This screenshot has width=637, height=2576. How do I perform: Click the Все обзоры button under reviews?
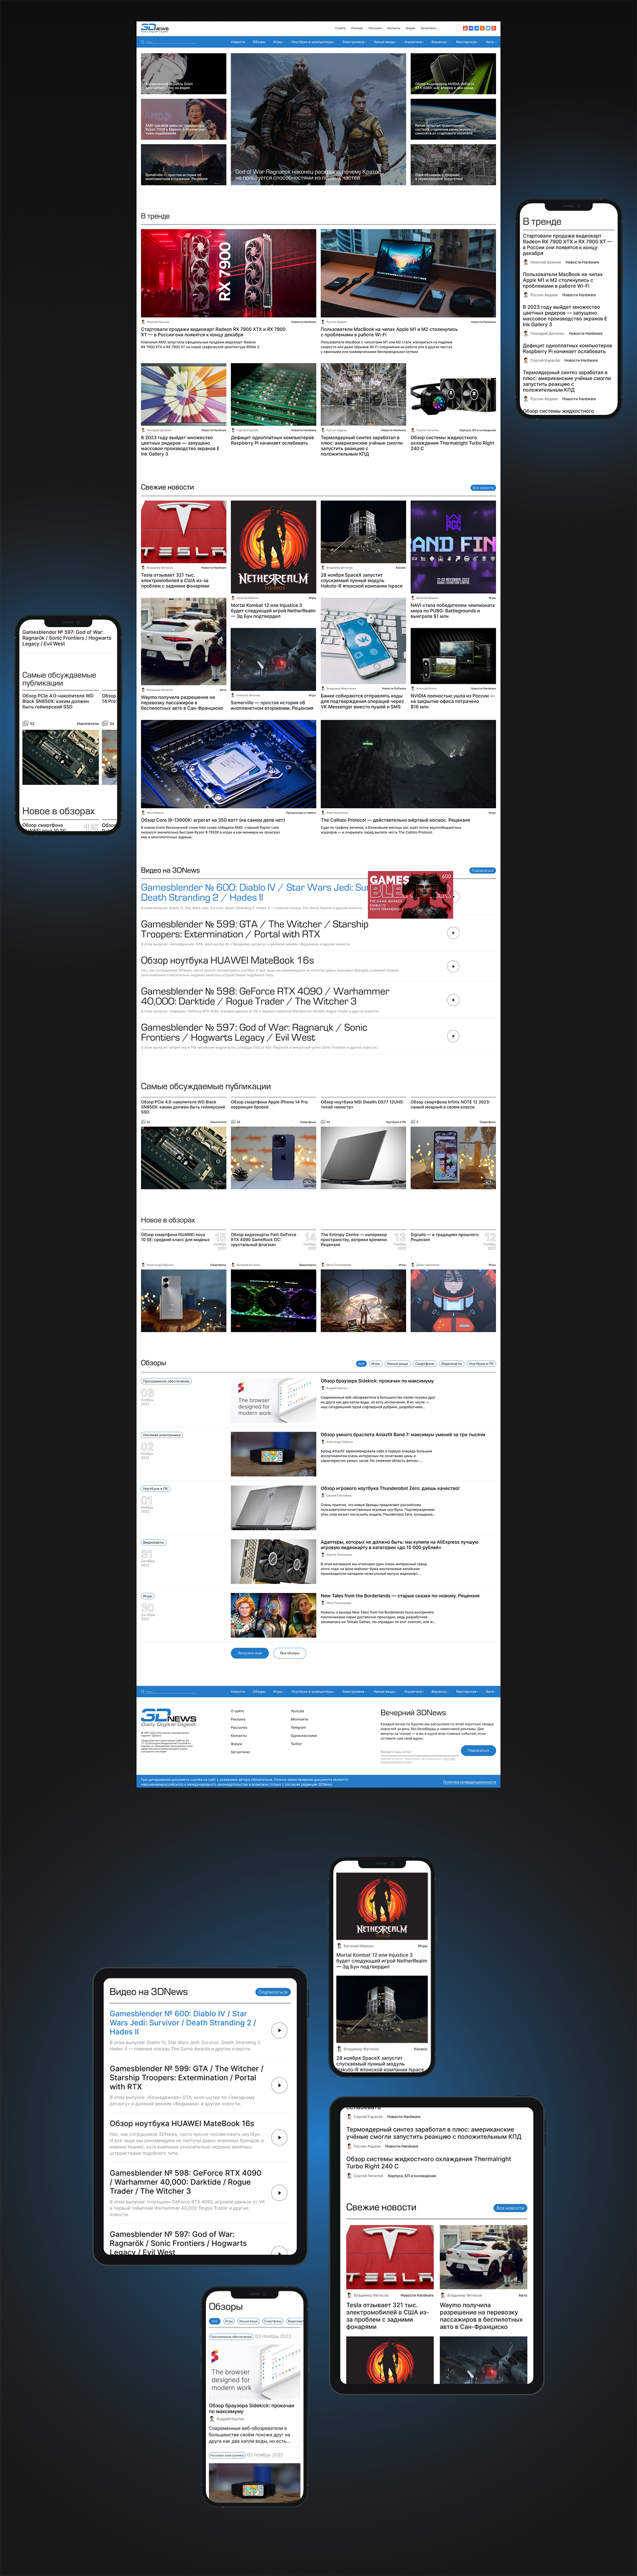click(290, 1653)
